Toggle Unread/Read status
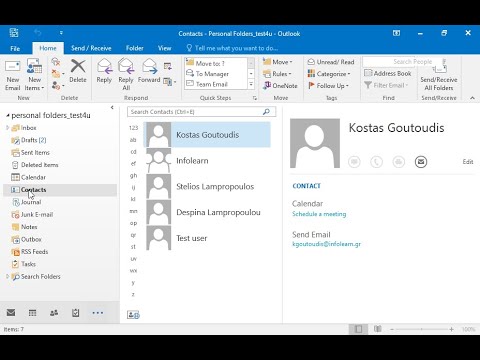Image resolution: width=480 pixels, height=360 pixels. click(331, 62)
